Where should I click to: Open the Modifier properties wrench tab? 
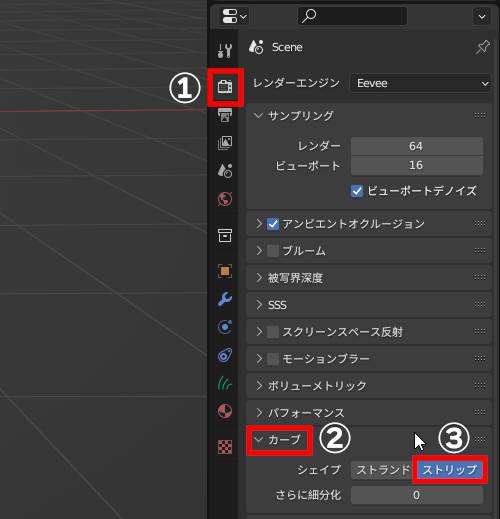(x=225, y=299)
